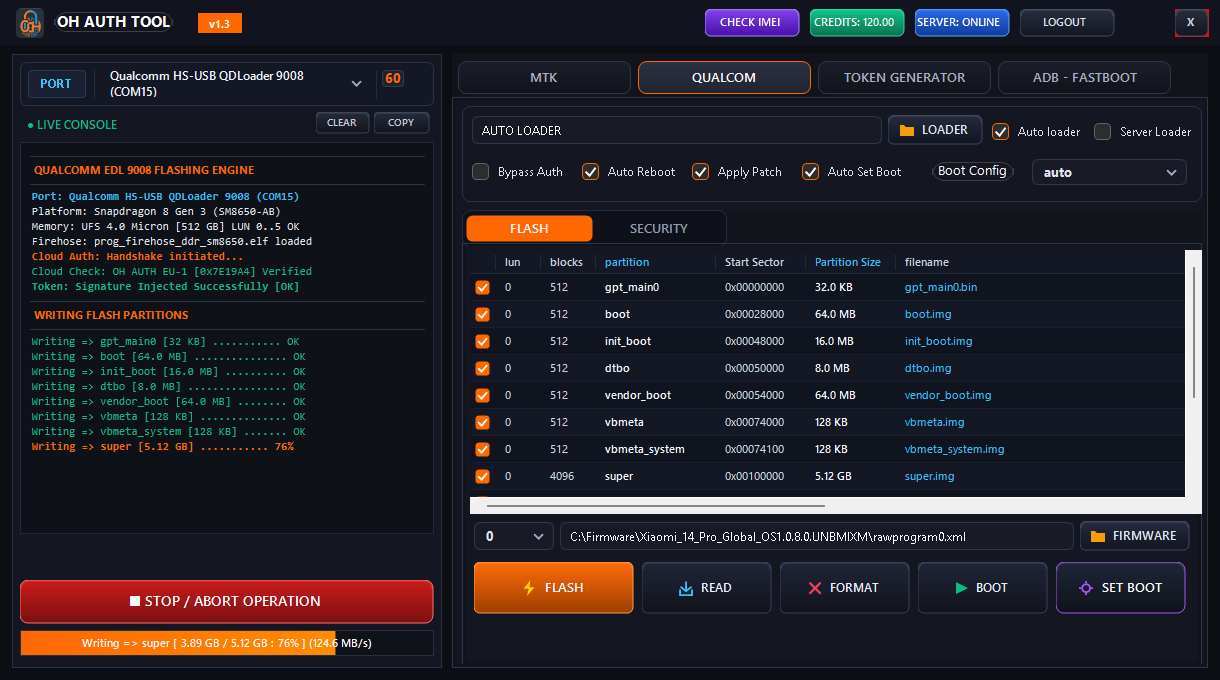Click the folder icon on FIRMWARE button
Screen dimensions: 1220x680
(x=1098, y=536)
